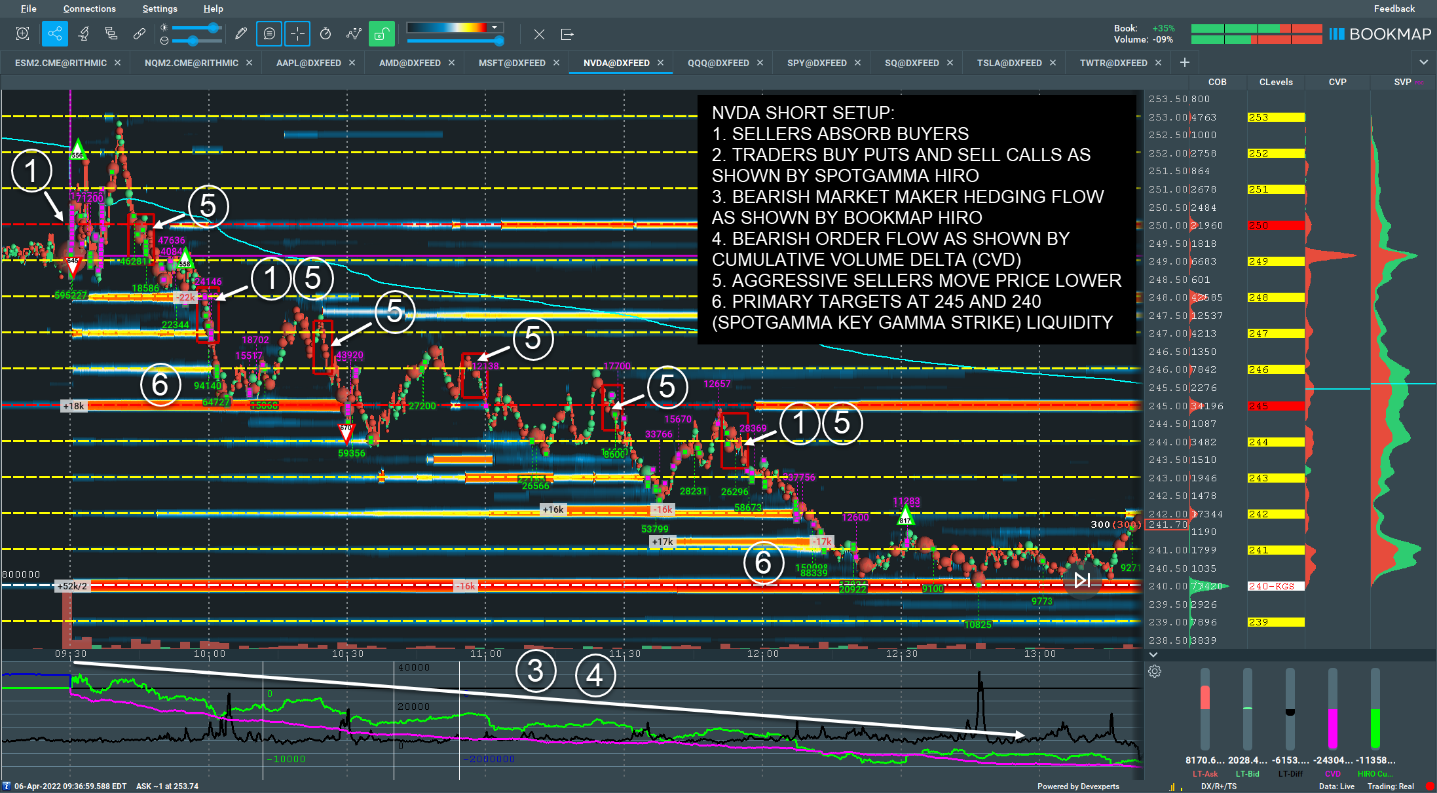The width and height of the screenshot is (1437, 793).
Task: Click the exit-arrow detach icon in toolbar
Action: pos(567,34)
